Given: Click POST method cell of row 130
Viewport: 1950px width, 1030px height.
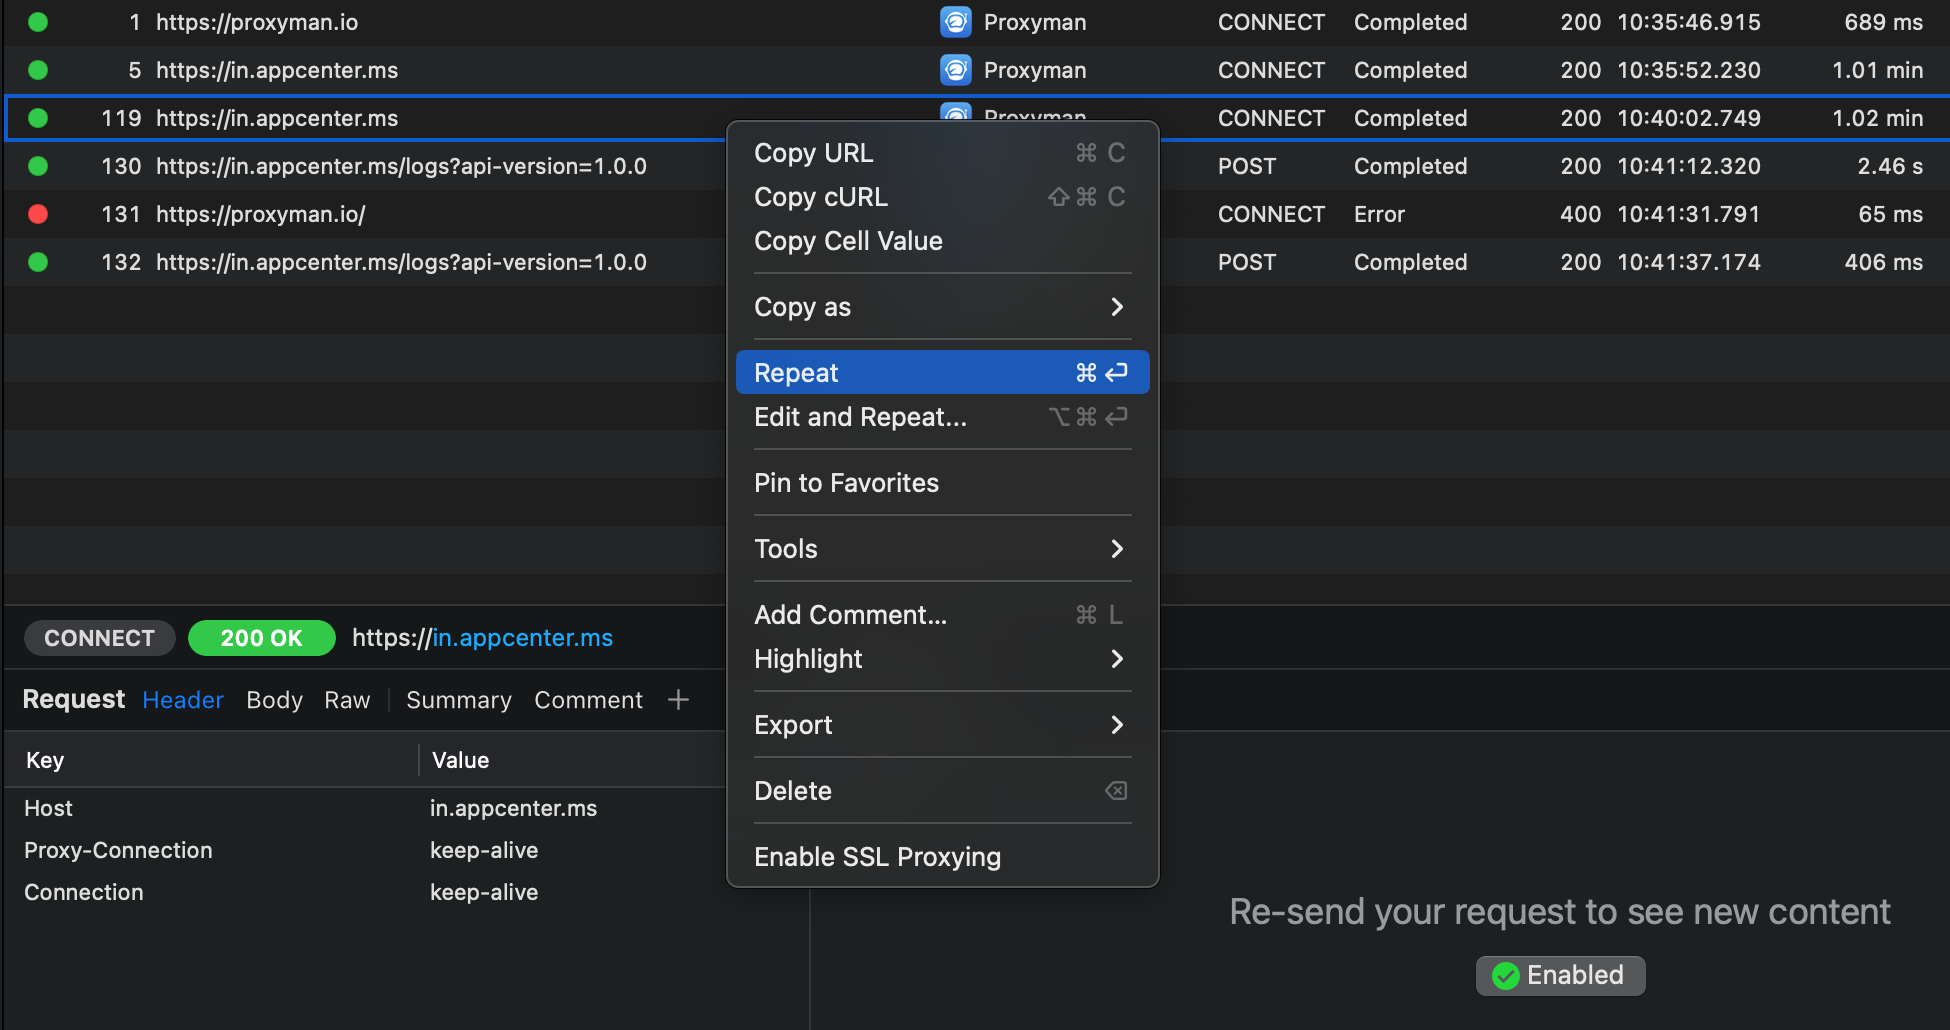Looking at the screenshot, I should pos(1247,166).
